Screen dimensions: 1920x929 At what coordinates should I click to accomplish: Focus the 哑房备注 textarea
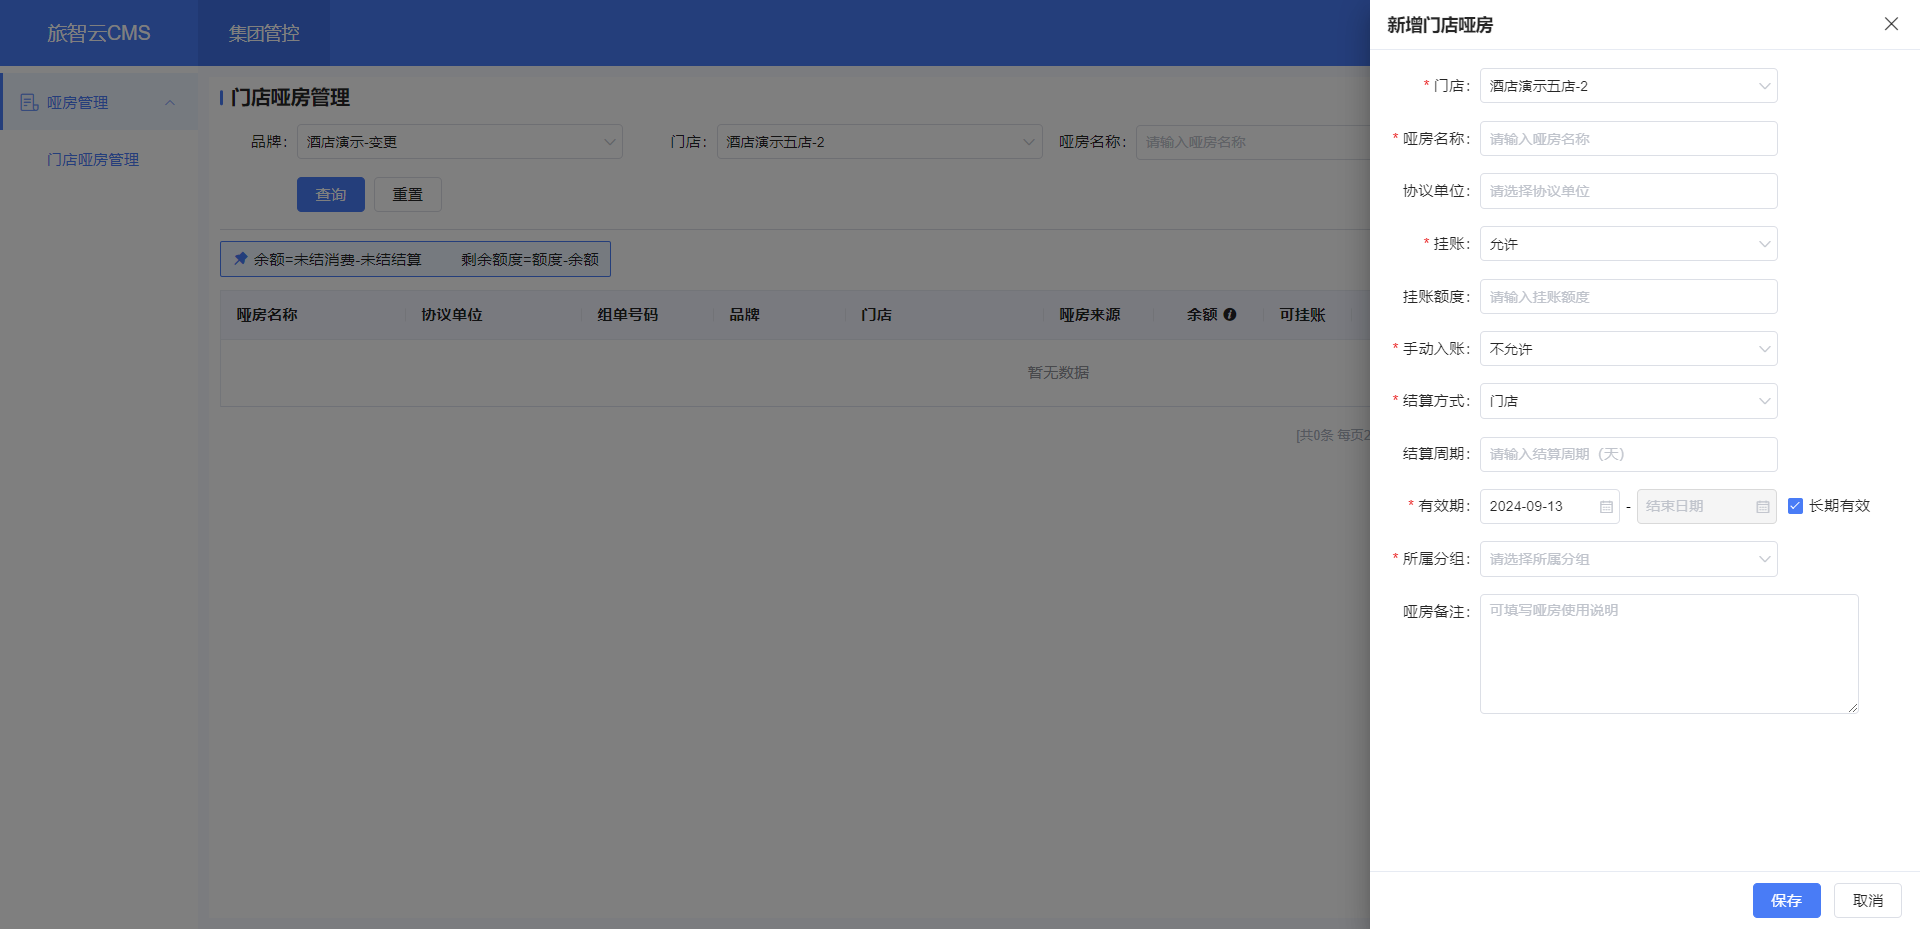pos(1669,654)
